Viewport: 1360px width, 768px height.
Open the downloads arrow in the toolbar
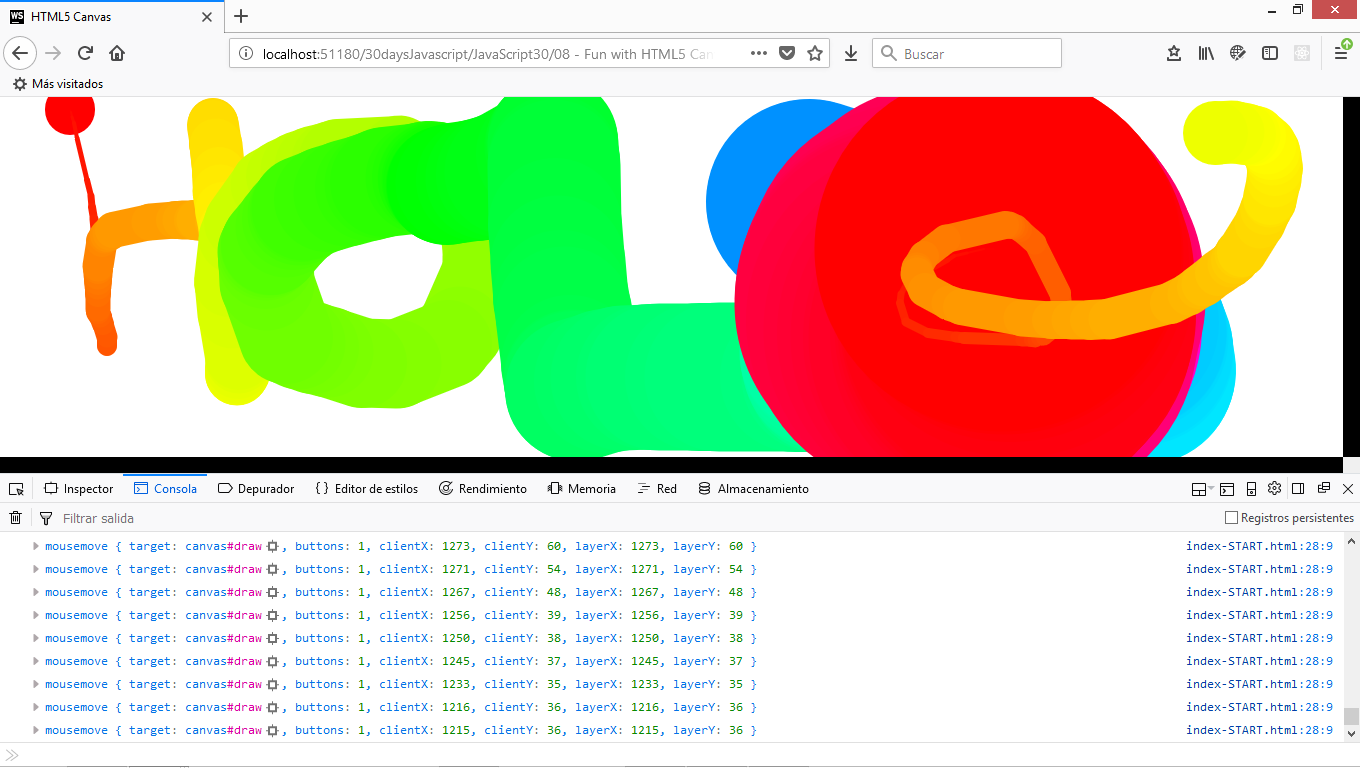pyautogui.click(x=851, y=52)
